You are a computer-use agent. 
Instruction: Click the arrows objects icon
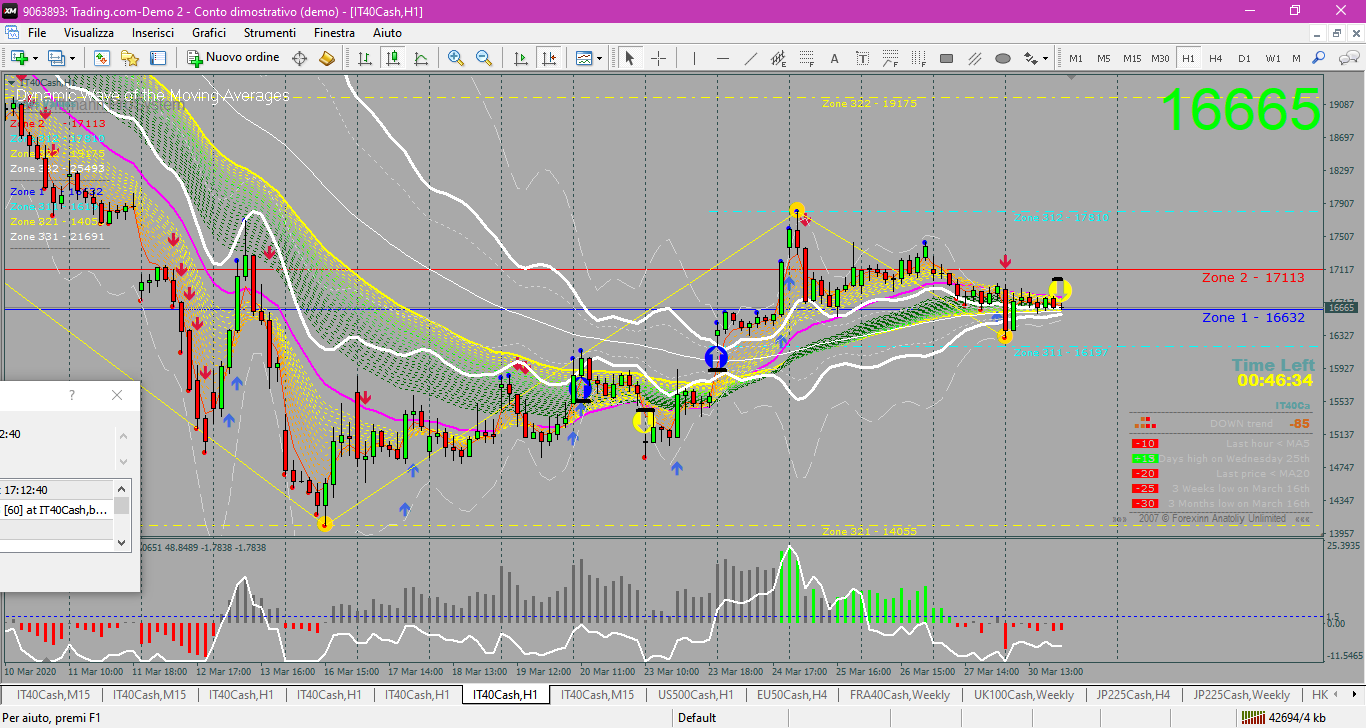coord(1031,58)
